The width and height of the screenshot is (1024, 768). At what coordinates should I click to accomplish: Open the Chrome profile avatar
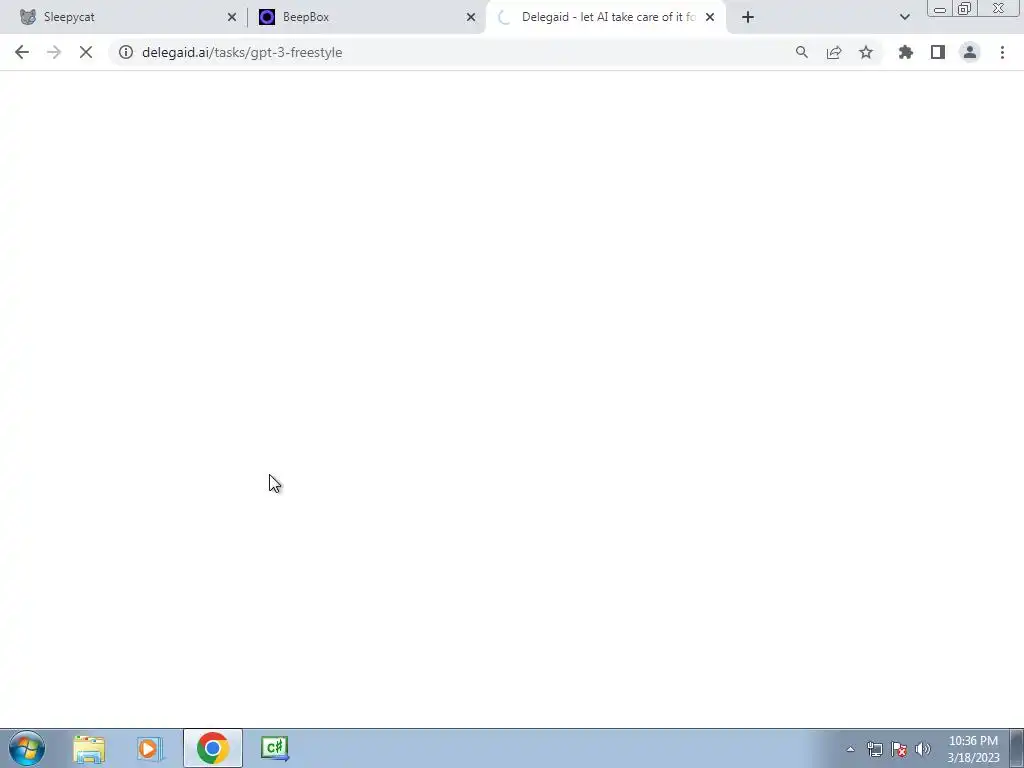[970, 52]
